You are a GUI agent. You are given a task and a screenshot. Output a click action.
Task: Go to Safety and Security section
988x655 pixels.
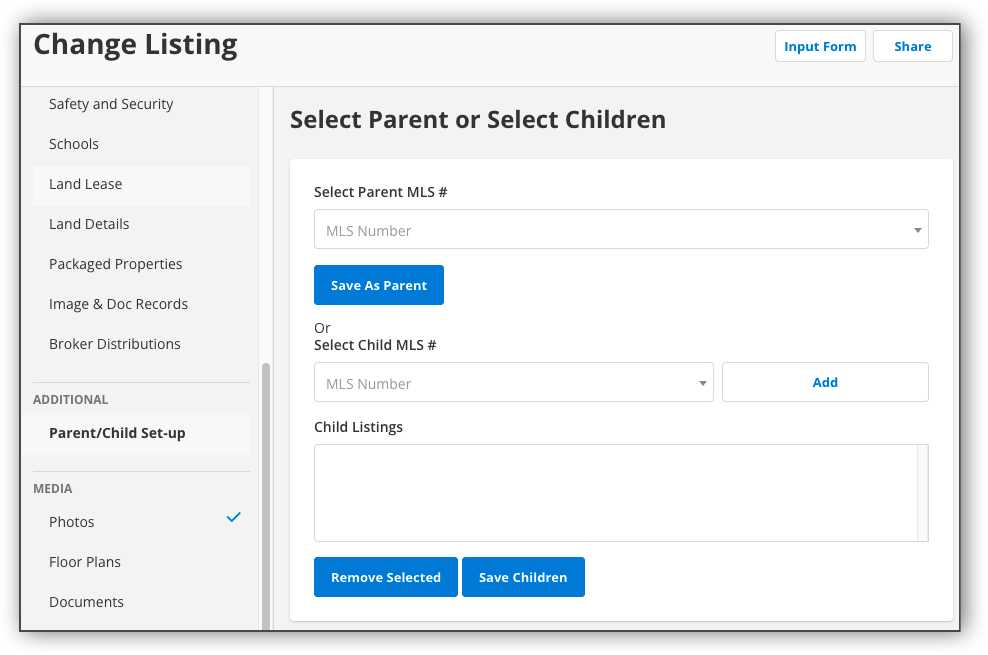point(111,104)
